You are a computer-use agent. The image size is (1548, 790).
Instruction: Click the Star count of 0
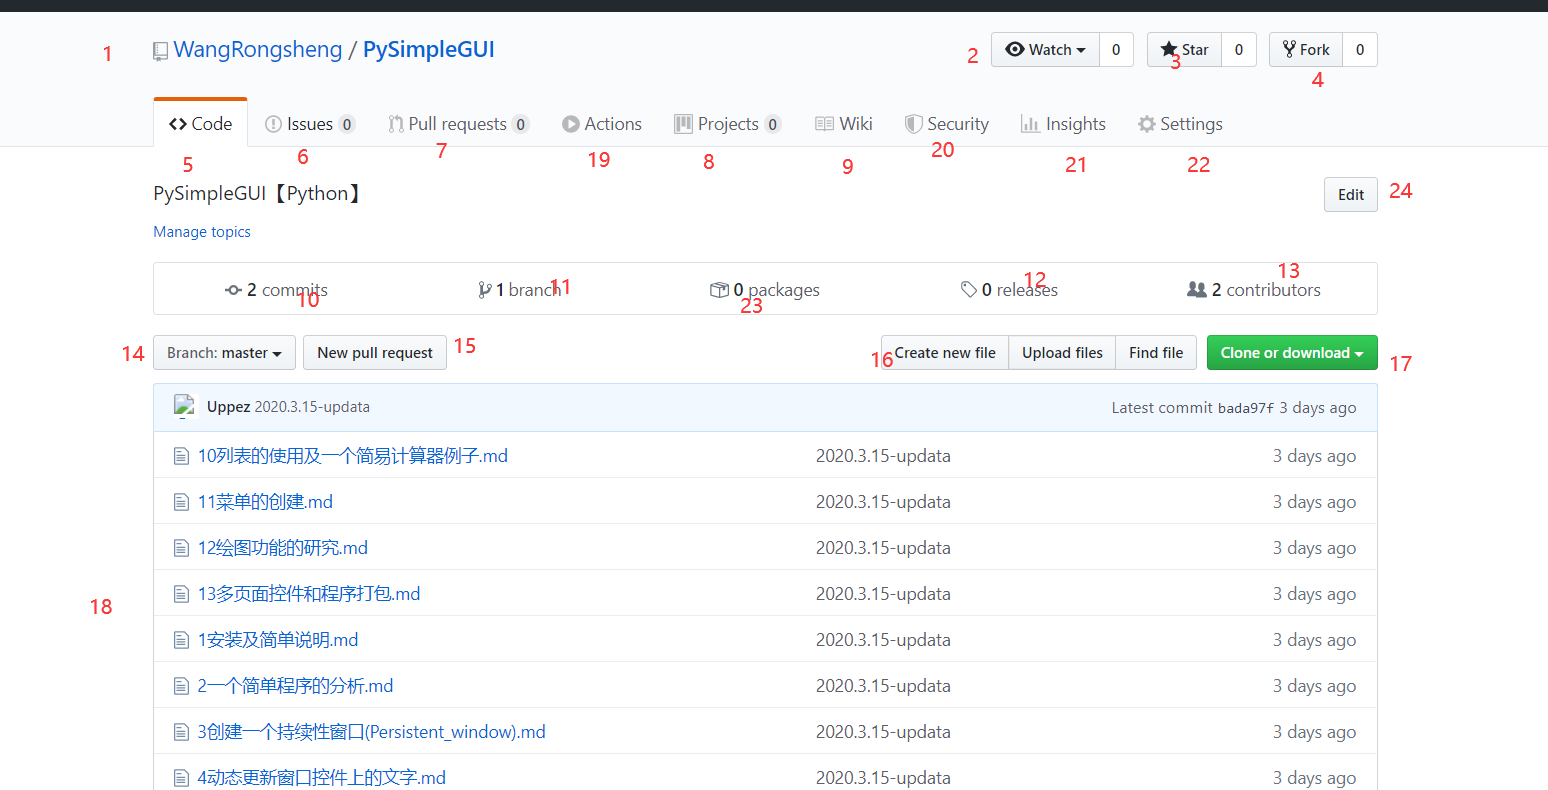pyautogui.click(x=1239, y=50)
